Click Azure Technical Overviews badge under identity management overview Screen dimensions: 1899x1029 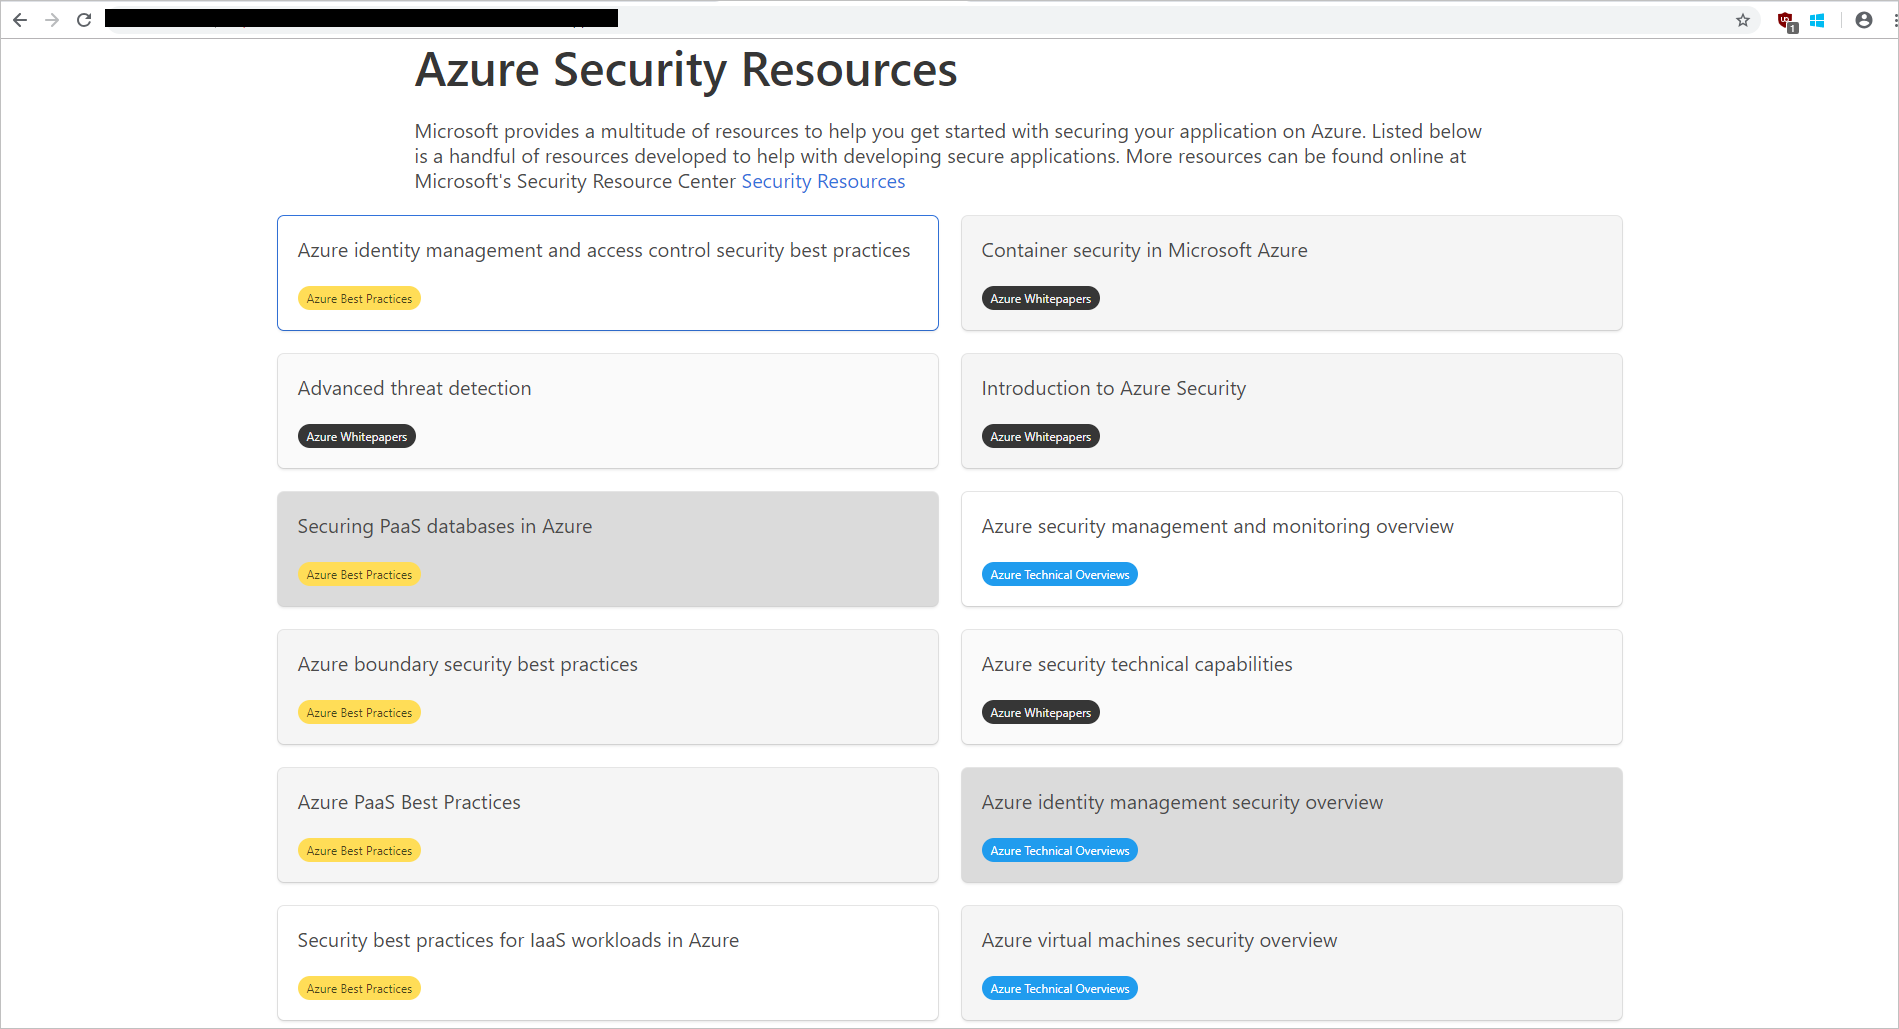click(x=1059, y=850)
